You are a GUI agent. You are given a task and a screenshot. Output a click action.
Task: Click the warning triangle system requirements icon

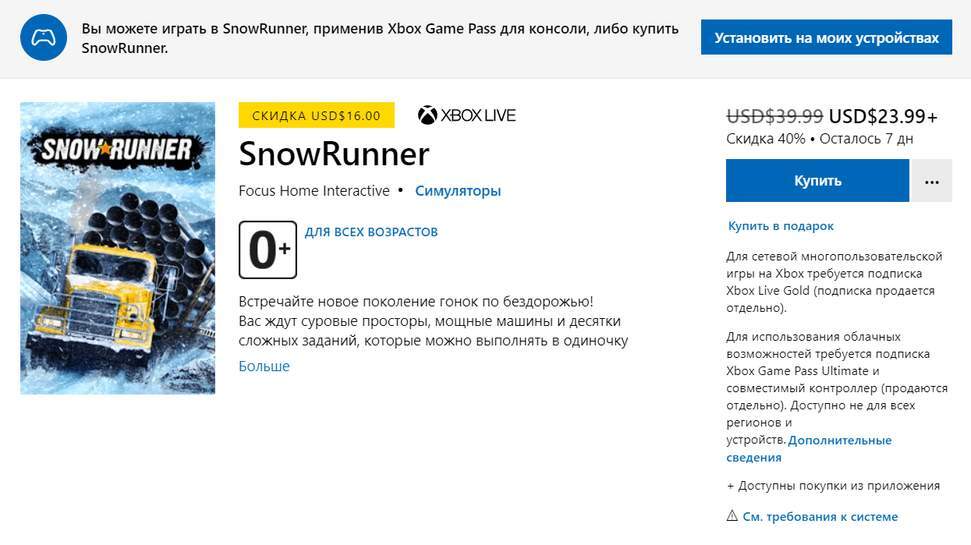click(732, 517)
